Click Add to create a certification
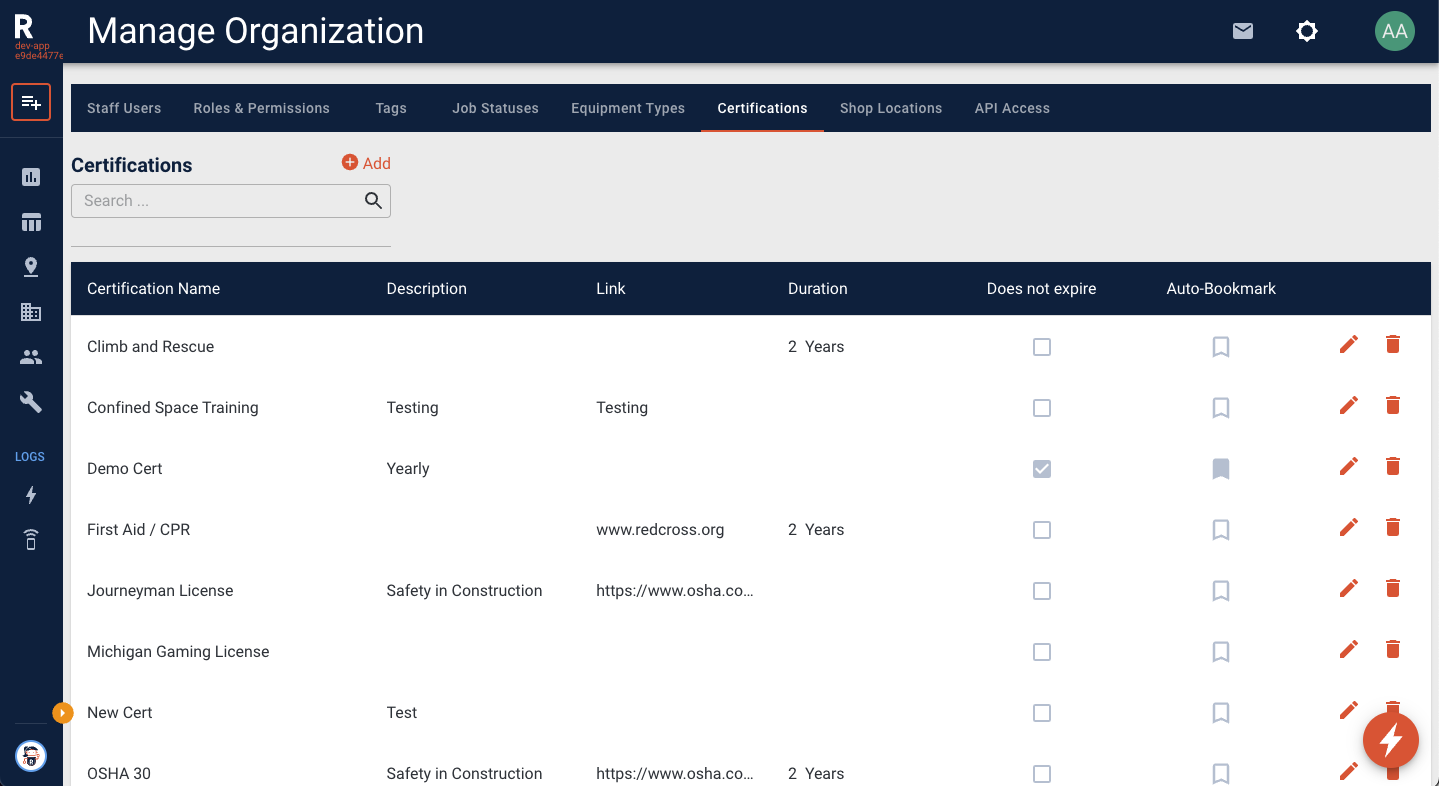Viewport: 1439px width, 786px height. (366, 163)
